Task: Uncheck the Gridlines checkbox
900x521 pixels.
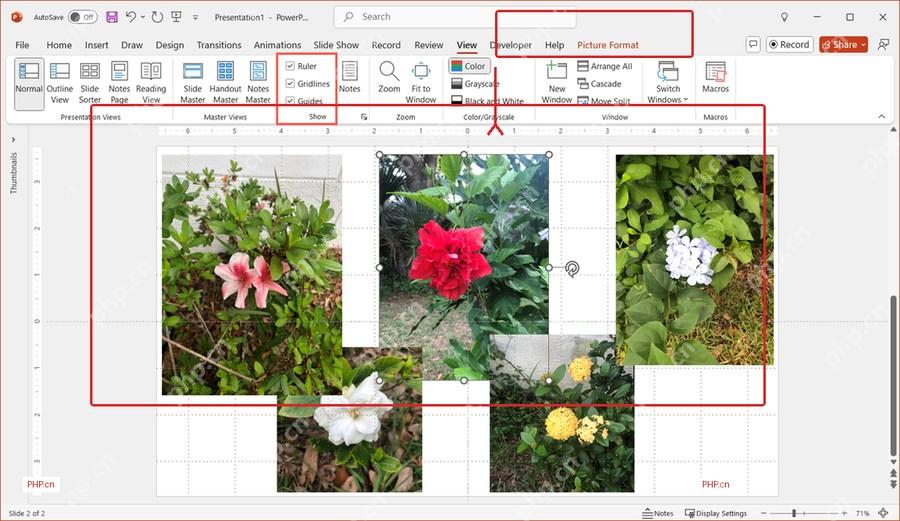Action: 290,83
